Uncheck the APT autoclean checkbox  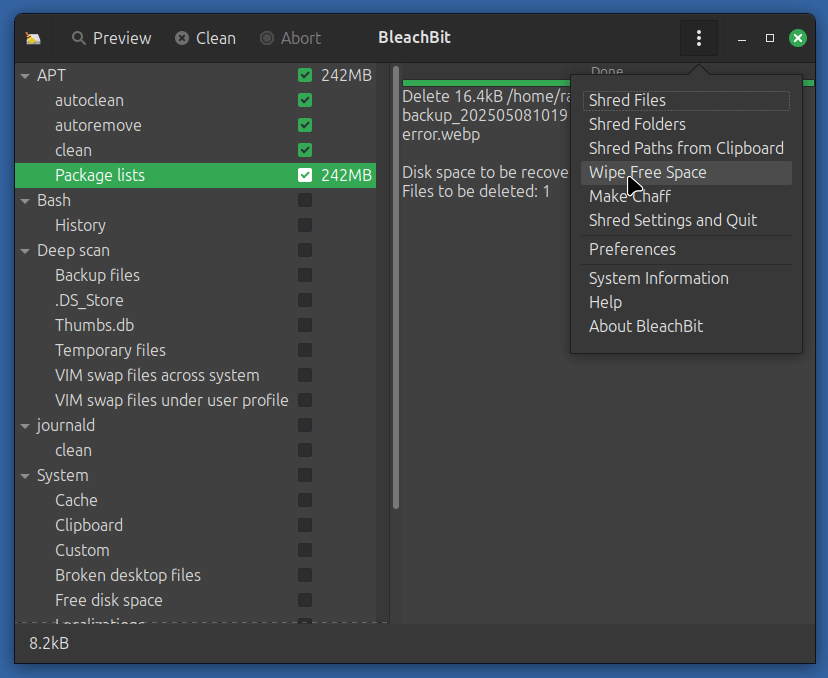point(305,100)
